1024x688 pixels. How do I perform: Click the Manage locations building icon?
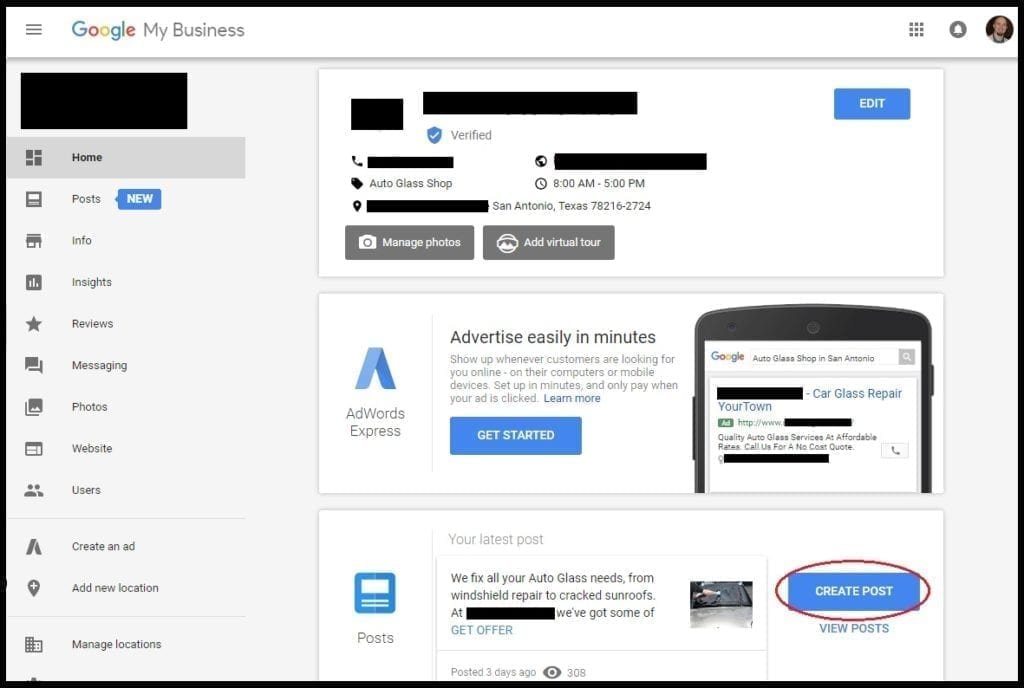pos(33,644)
